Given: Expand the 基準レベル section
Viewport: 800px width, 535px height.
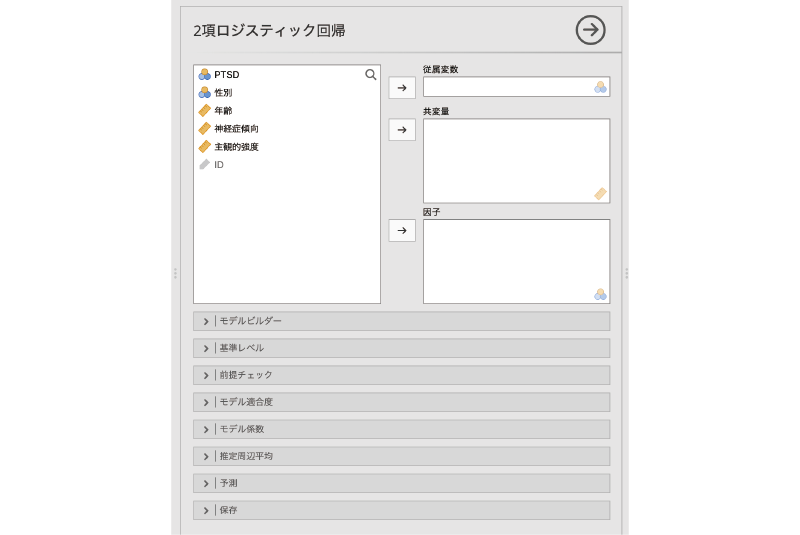Looking at the screenshot, I should pos(400,348).
